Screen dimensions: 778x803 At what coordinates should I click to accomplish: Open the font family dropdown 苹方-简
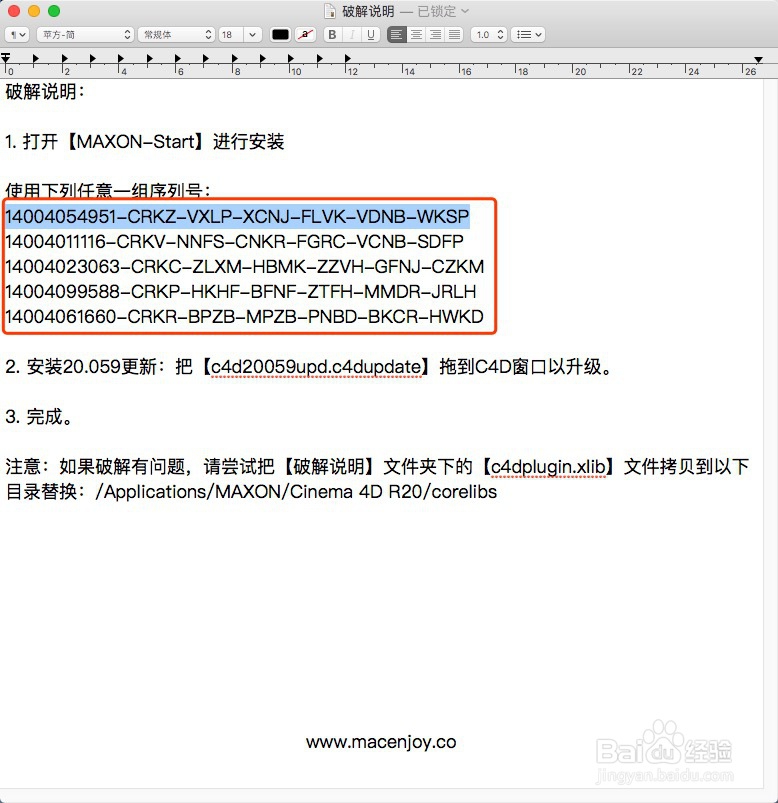click(85, 34)
